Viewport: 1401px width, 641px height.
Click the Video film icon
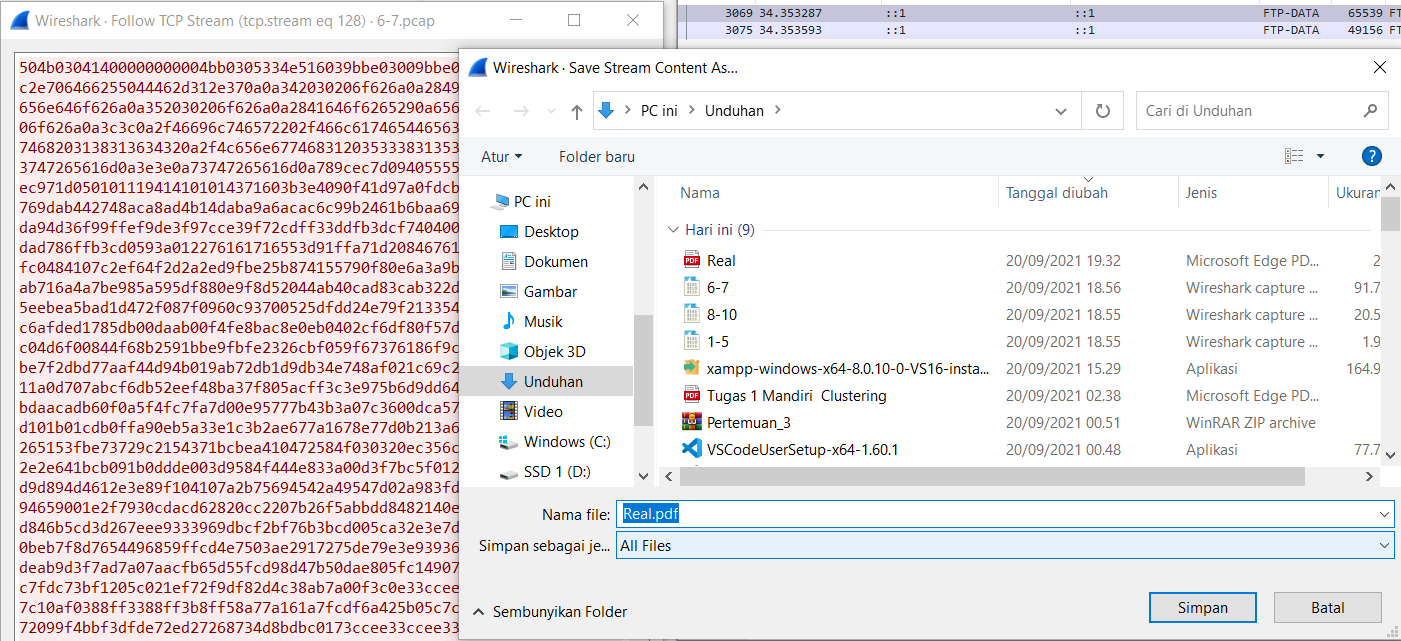[x=508, y=411]
